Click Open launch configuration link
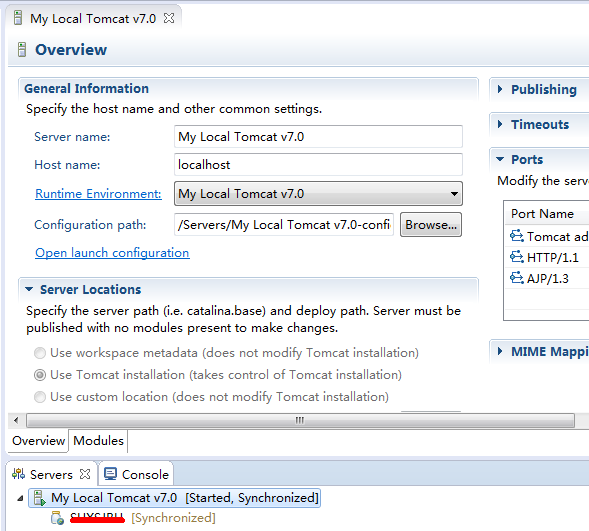This screenshot has width=589, height=531. 112,253
